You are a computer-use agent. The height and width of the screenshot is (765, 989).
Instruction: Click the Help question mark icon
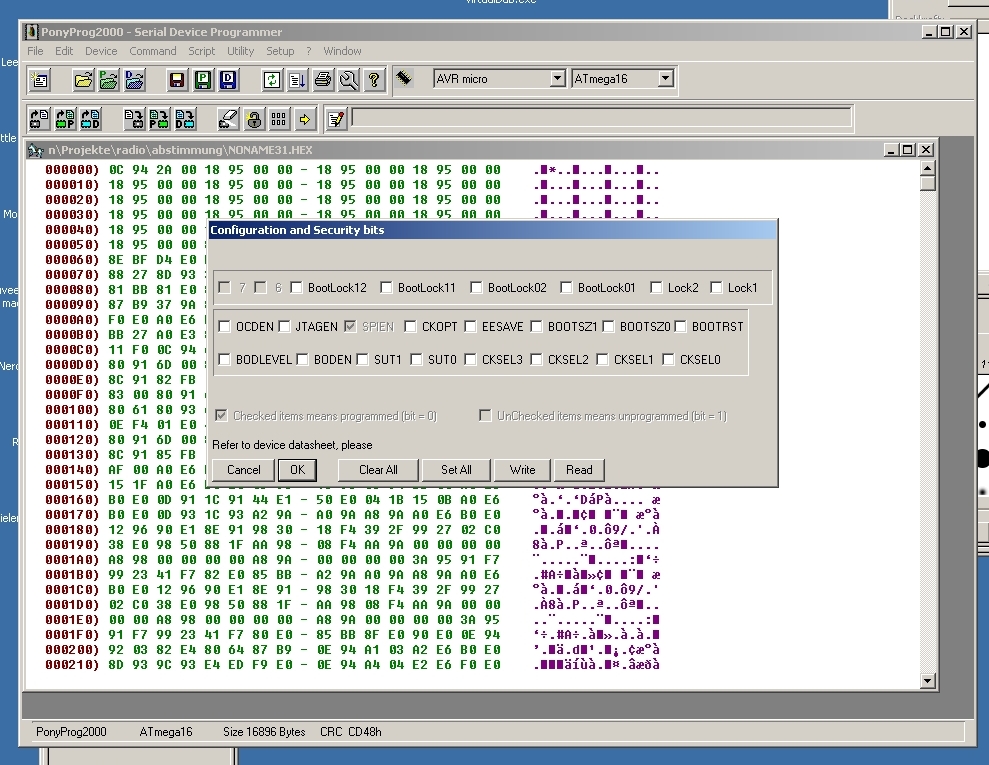pyautogui.click(x=374, y=80)
